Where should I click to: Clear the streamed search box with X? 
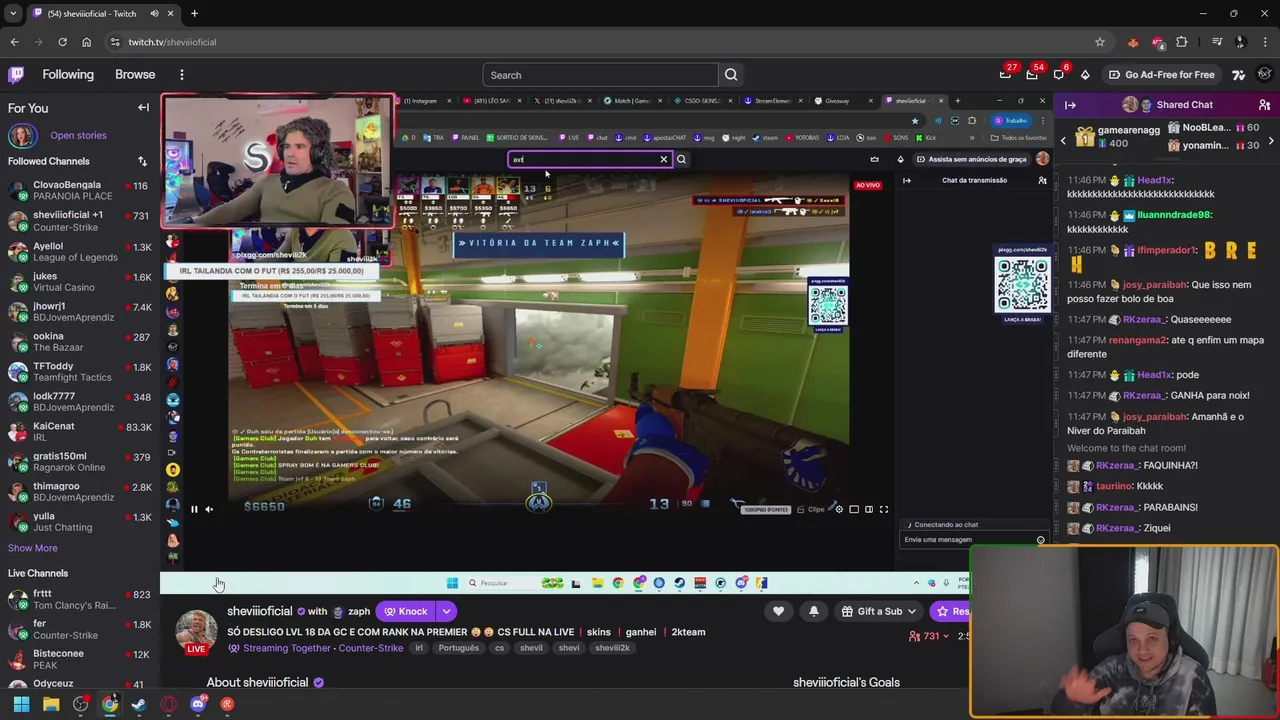(663, 159)
